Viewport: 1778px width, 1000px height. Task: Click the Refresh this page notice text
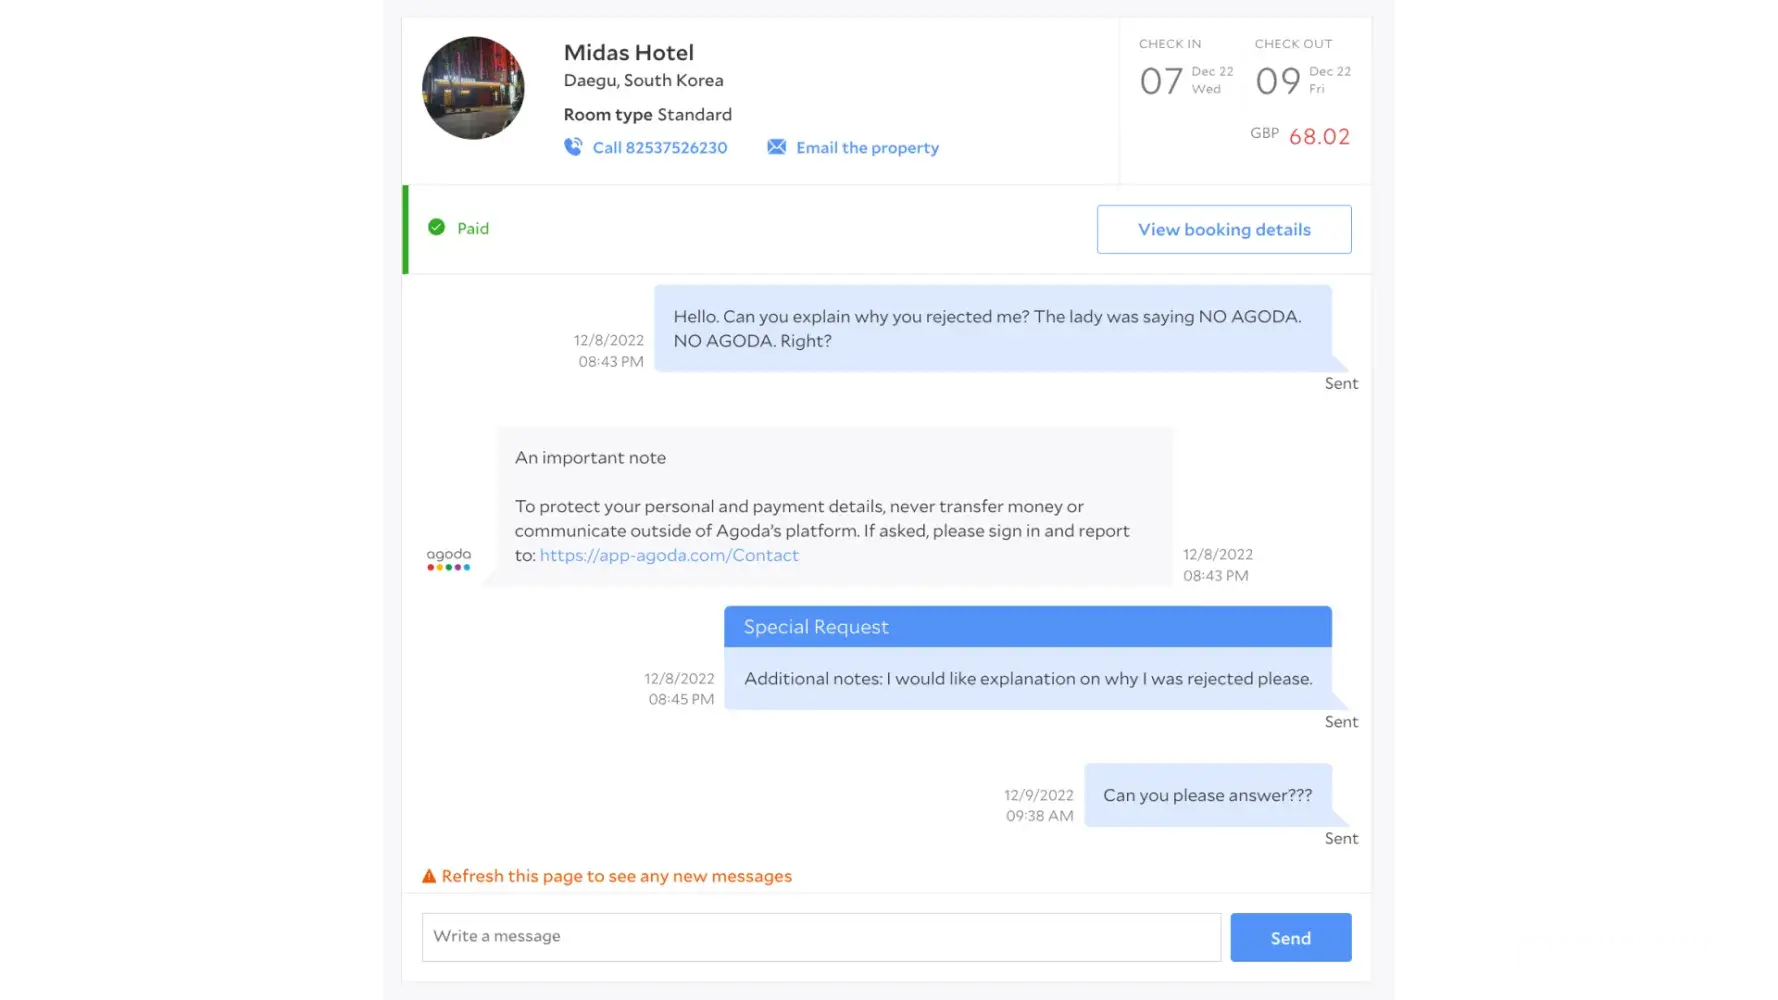[616, 876]
